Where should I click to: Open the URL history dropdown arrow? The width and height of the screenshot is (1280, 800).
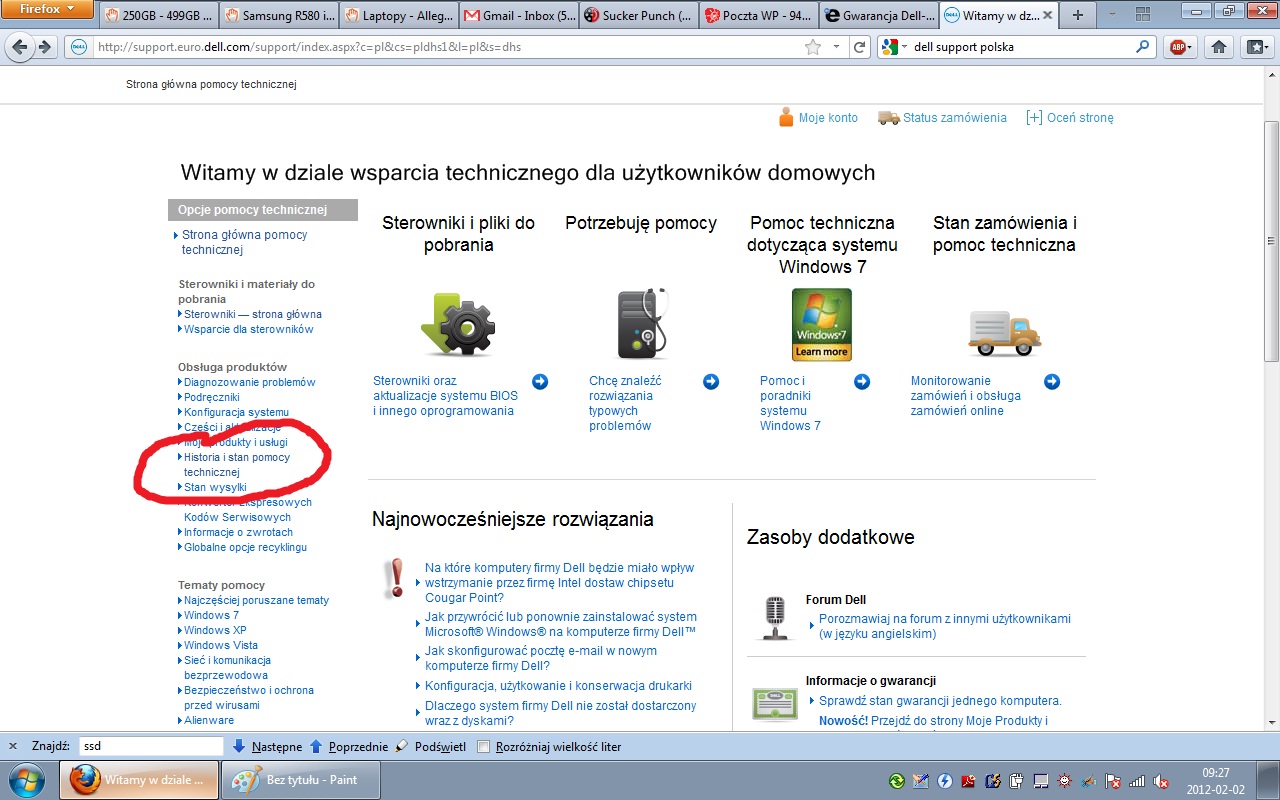tap(836, 47)
